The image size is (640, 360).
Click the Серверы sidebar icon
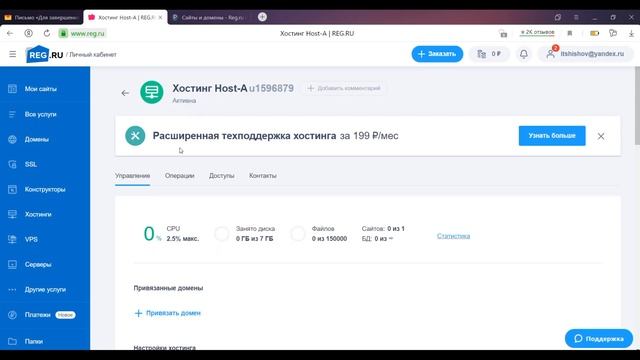[12, 264]
